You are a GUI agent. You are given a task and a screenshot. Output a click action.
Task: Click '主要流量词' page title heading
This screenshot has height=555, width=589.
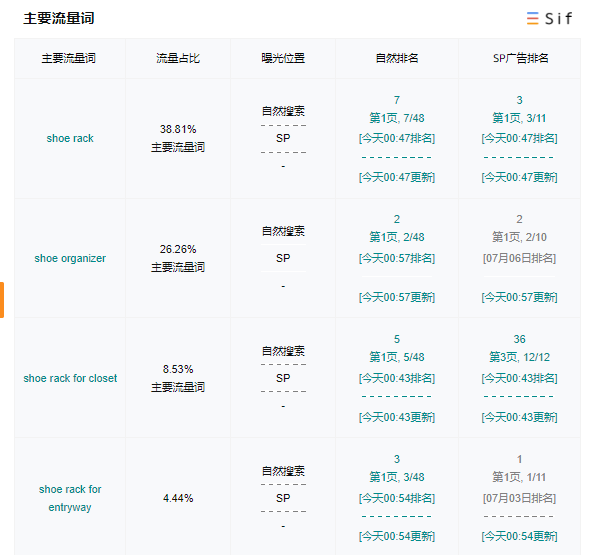coord(59,18)
